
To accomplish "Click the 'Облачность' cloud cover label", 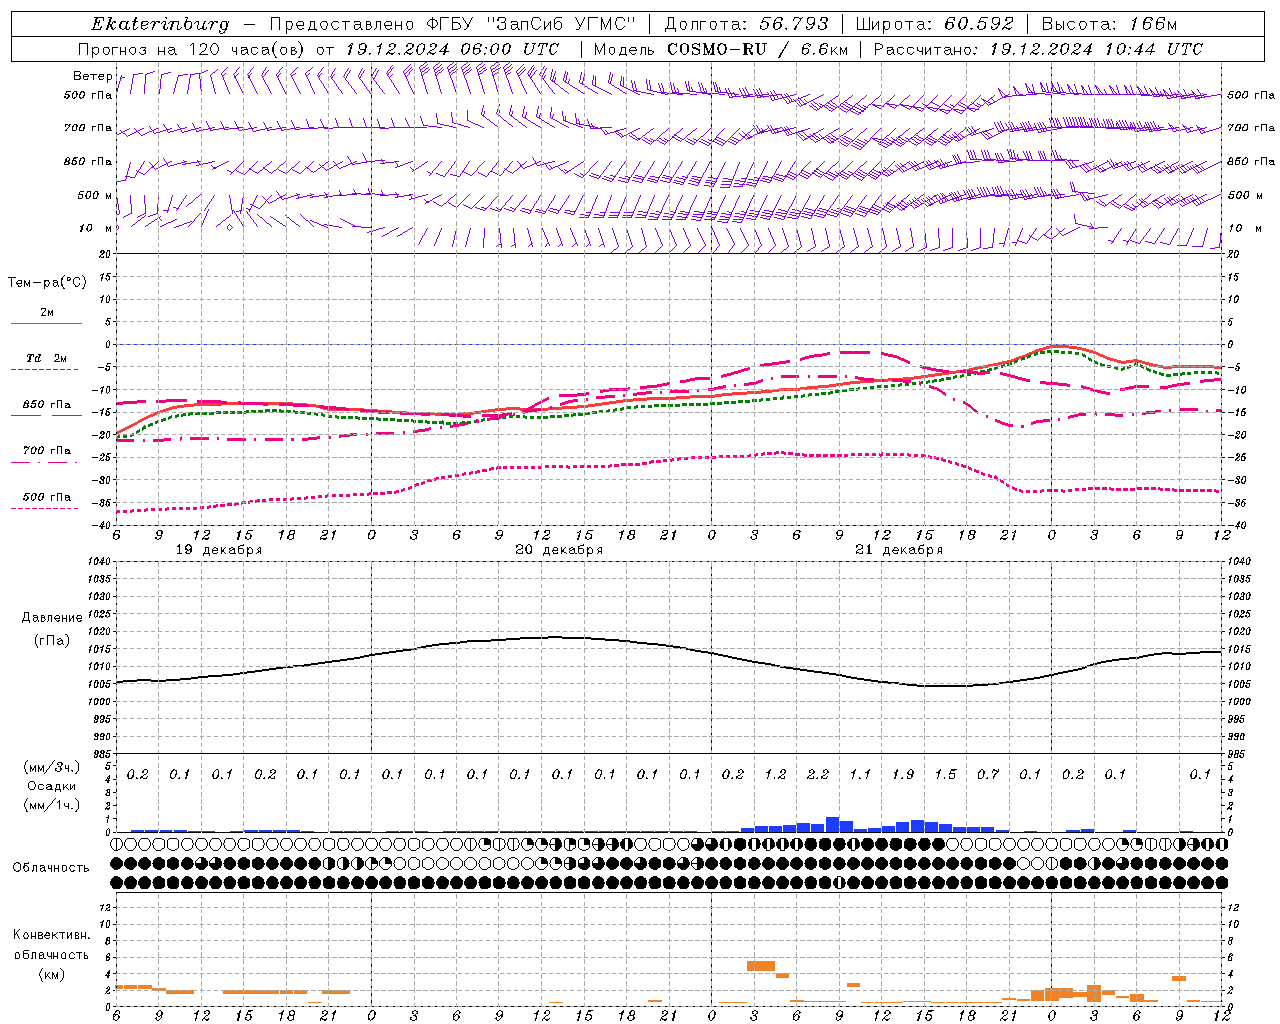I will point(51,868).
